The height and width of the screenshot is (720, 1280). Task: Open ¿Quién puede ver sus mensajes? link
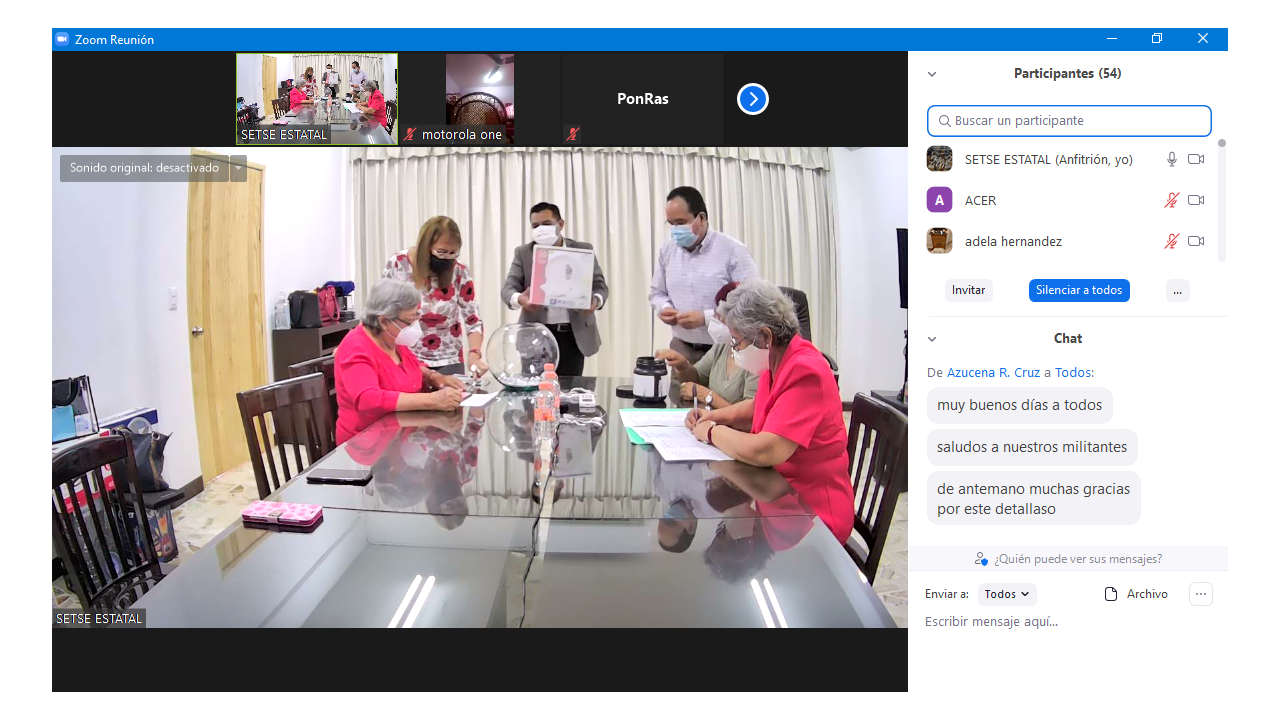pos(1077,559)
